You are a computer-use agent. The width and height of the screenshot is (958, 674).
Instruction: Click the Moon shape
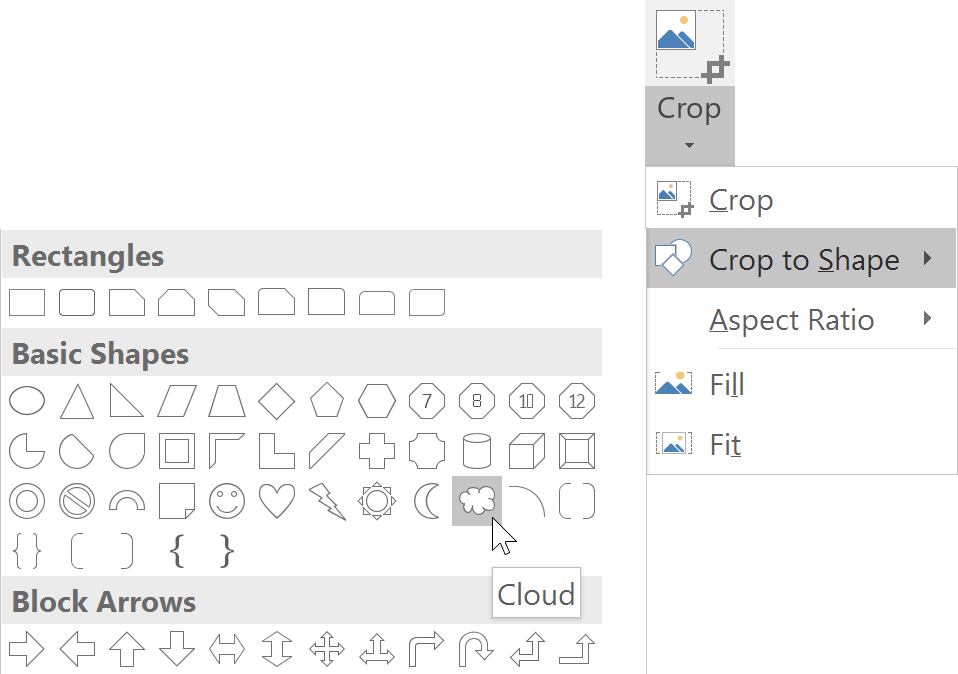click(x=427, y=500)
